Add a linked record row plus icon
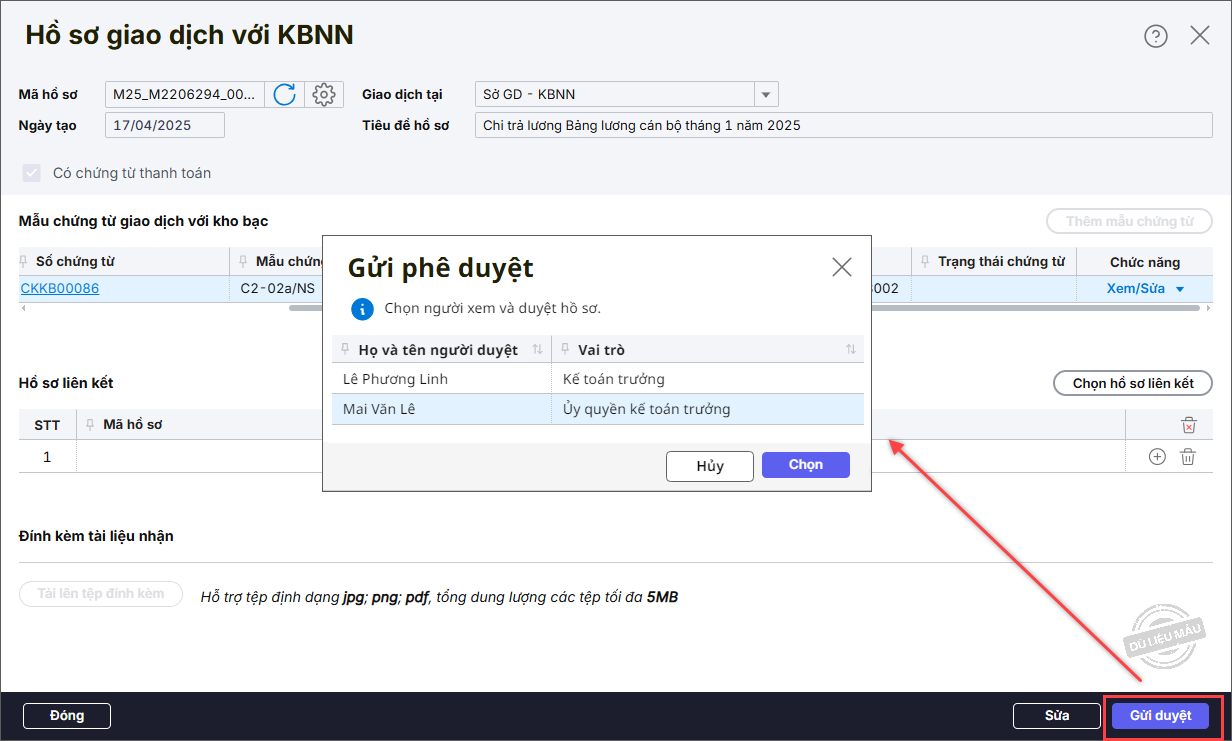The height and width of the screenshot is (741, 1232). [x=1157, y=457]
